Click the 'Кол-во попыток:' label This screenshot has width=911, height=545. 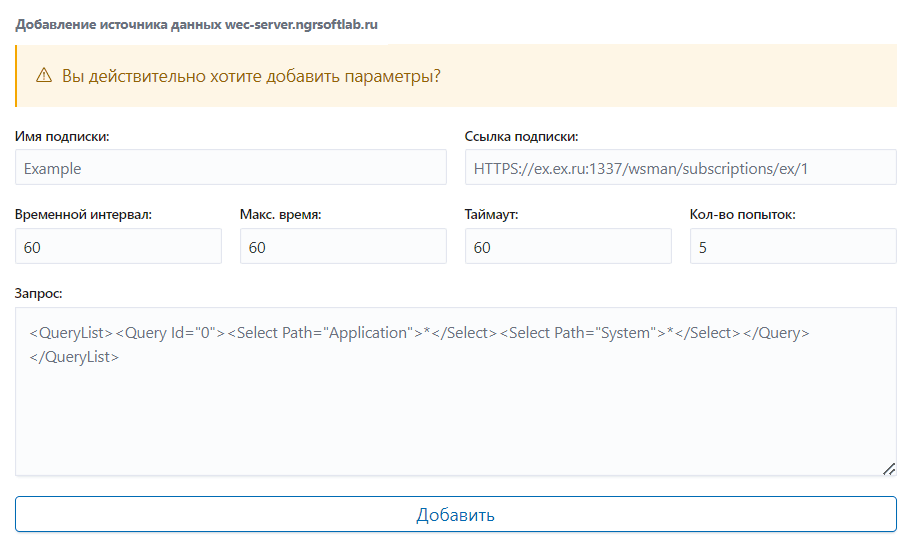(743, 215)
